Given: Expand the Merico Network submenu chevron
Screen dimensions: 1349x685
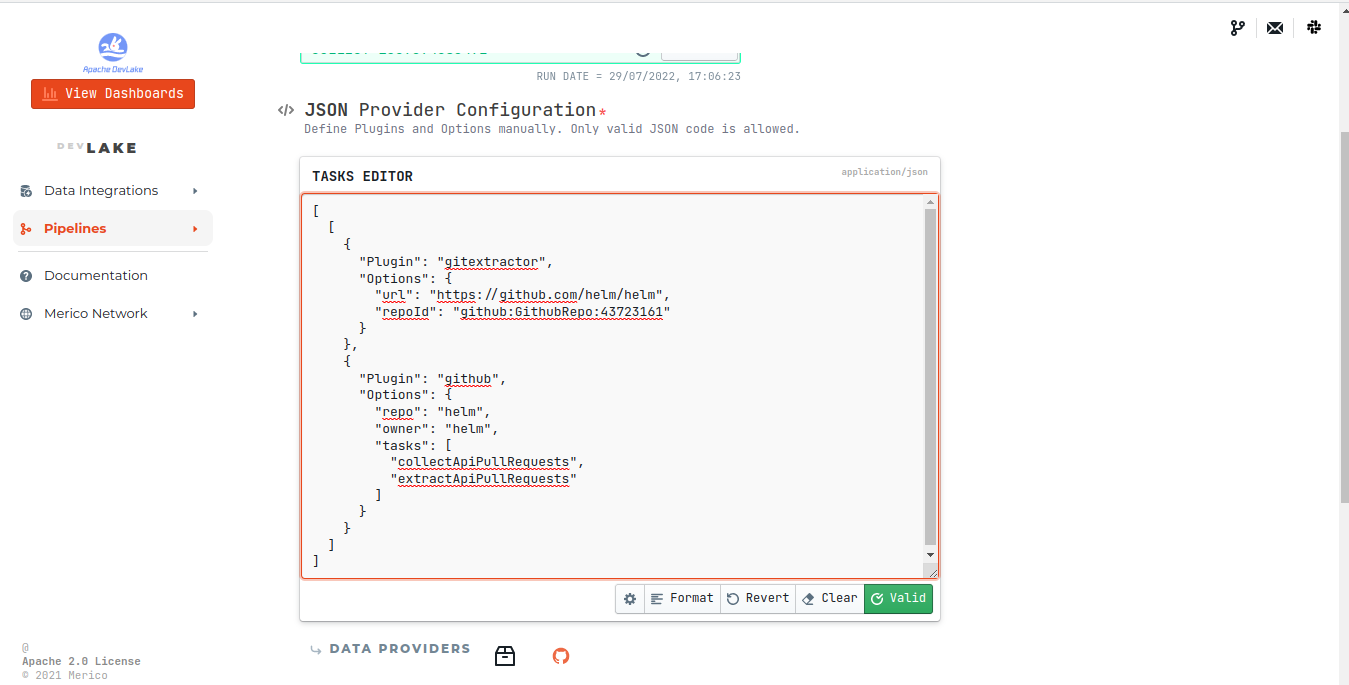Looking at the screenshot, I should pyautogui.click(x=196, y=313).
